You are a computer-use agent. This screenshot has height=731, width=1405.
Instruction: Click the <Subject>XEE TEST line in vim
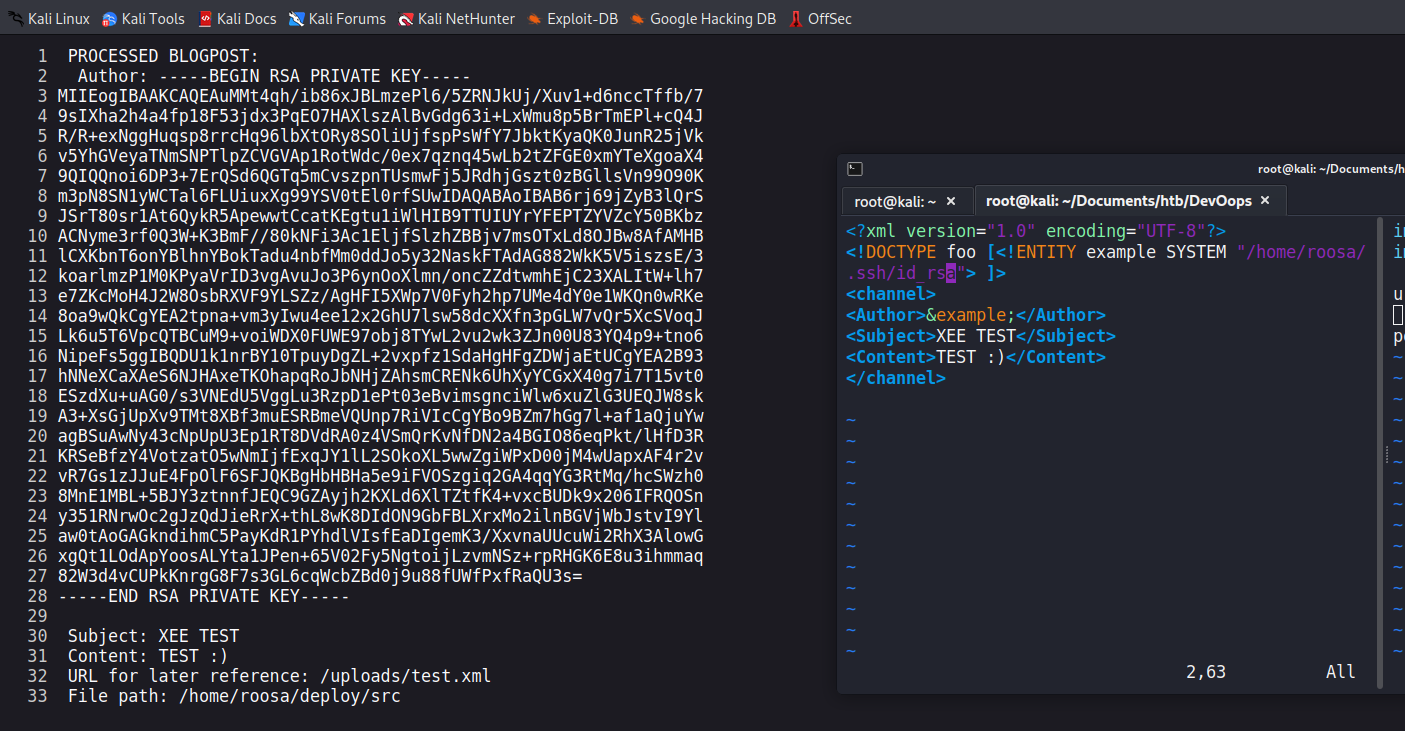pyautogui.click(x=981, y=336)
